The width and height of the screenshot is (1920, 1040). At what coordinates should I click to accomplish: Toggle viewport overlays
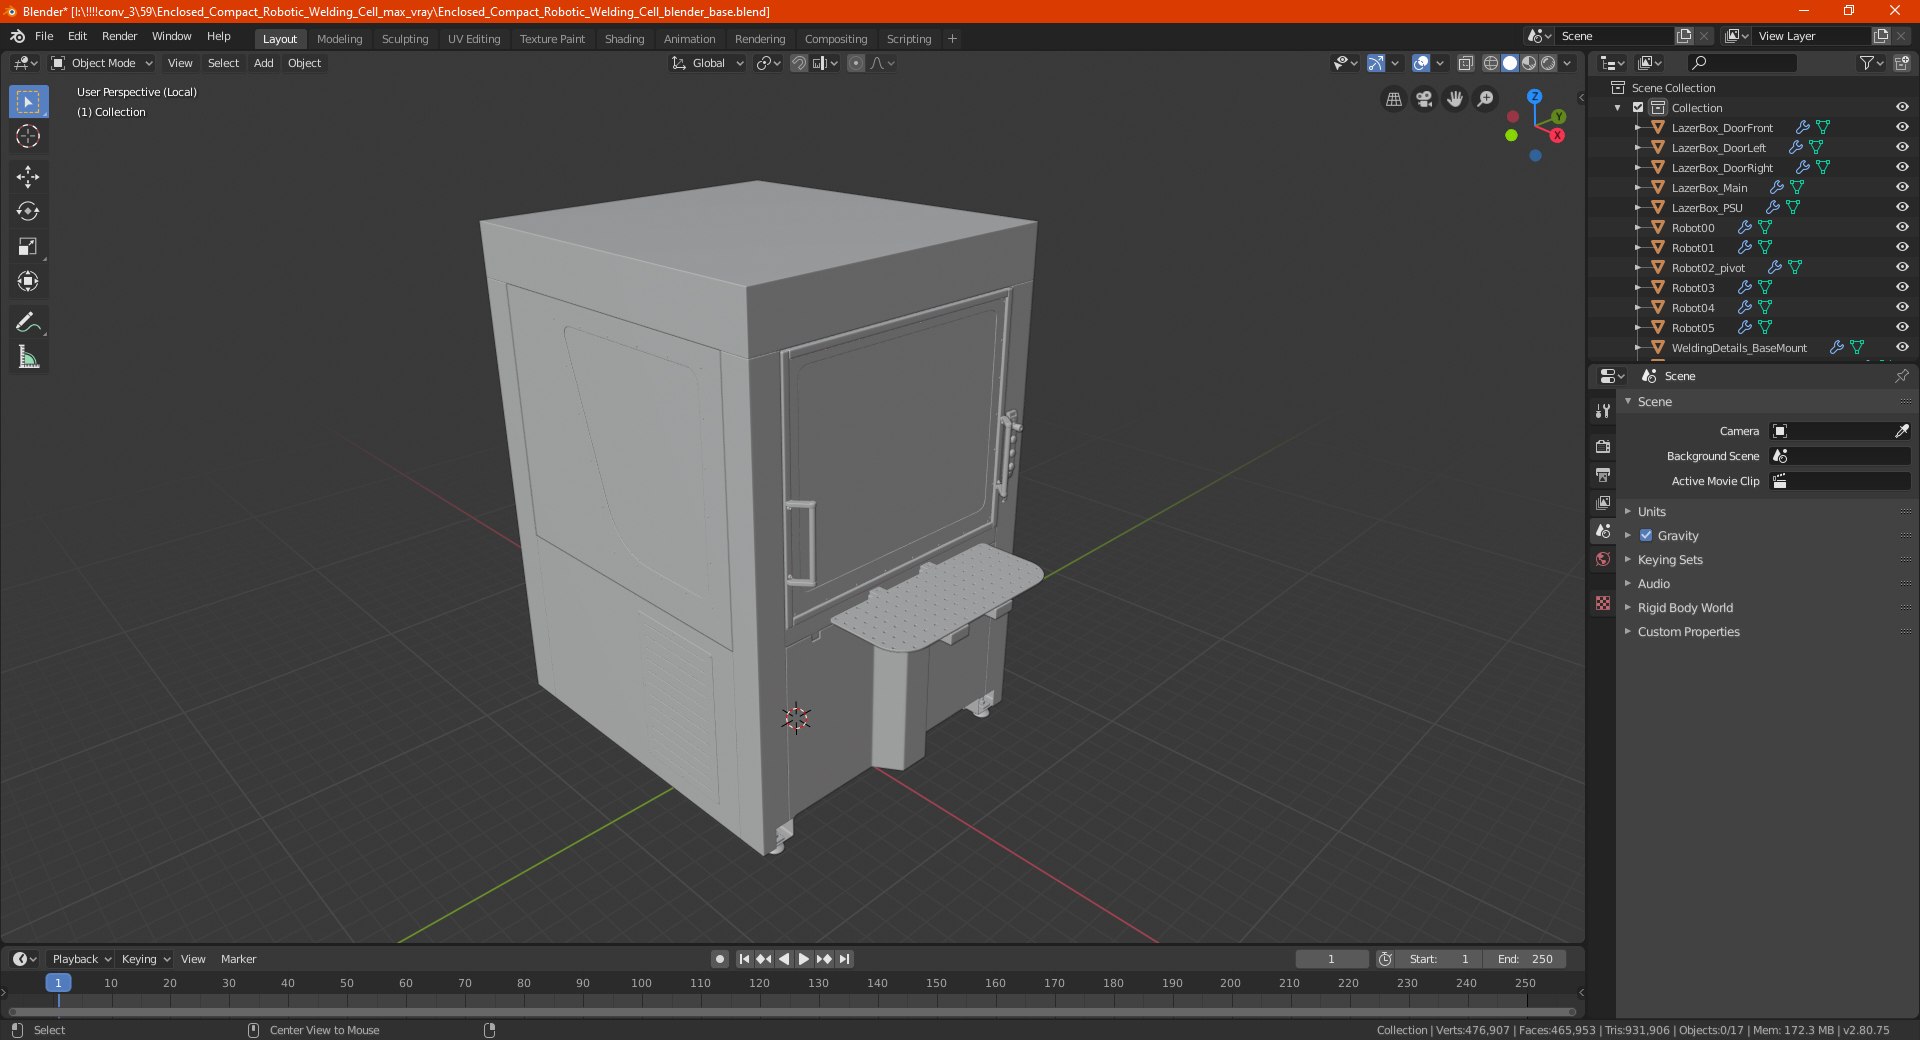click(x=1421, y=63)
